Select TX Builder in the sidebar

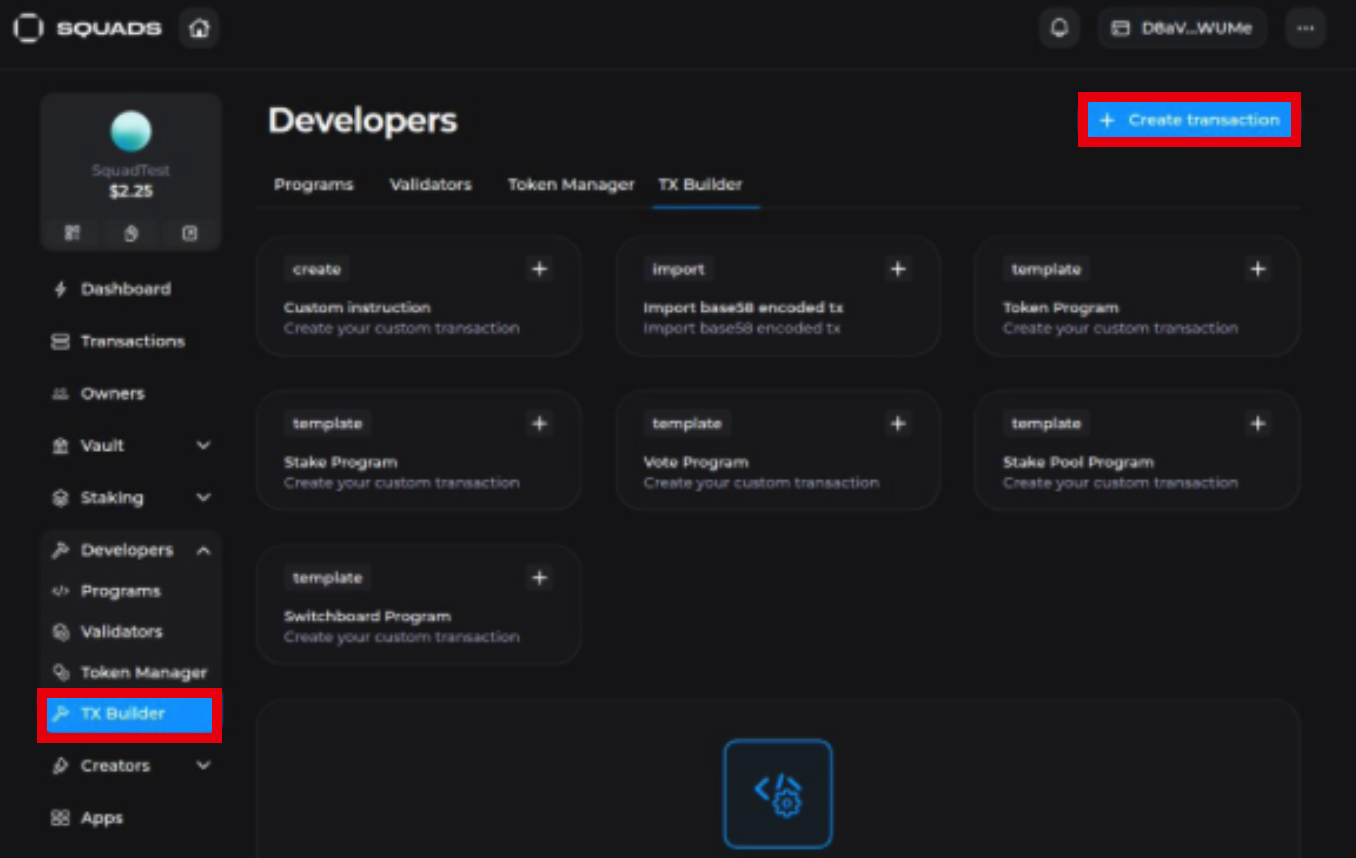pyautogui.click(x=130, y=714)
